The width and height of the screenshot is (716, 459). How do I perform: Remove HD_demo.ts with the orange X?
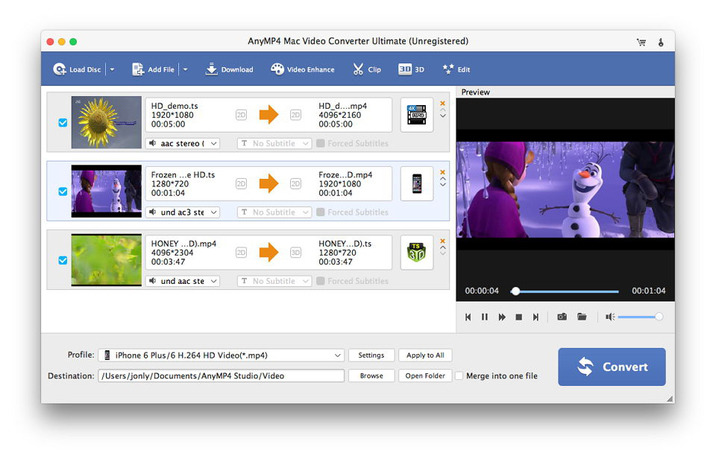pos(442,103)
